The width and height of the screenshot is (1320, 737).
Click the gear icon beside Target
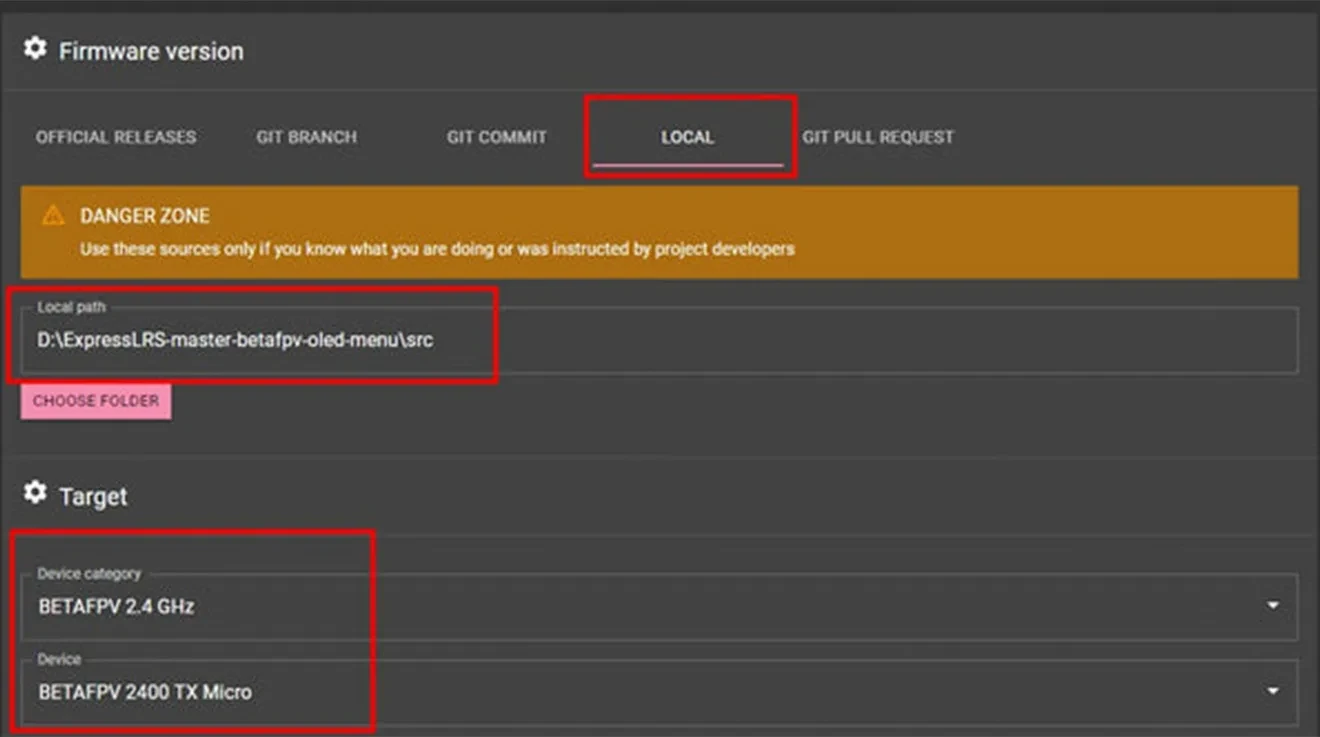(x=35, y=494)
